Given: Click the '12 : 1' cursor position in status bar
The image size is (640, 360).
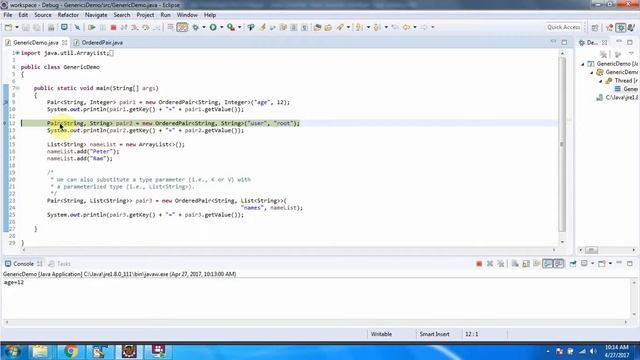Looking at the screenshot, I should pyautogui.click(x=471, y=334).
